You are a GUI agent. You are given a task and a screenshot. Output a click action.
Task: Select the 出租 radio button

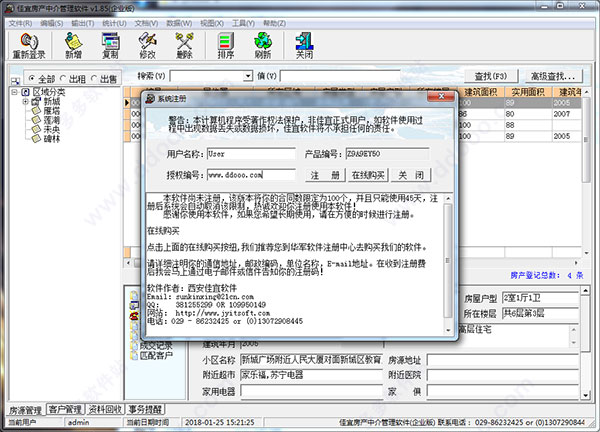[x=63, y=78]
